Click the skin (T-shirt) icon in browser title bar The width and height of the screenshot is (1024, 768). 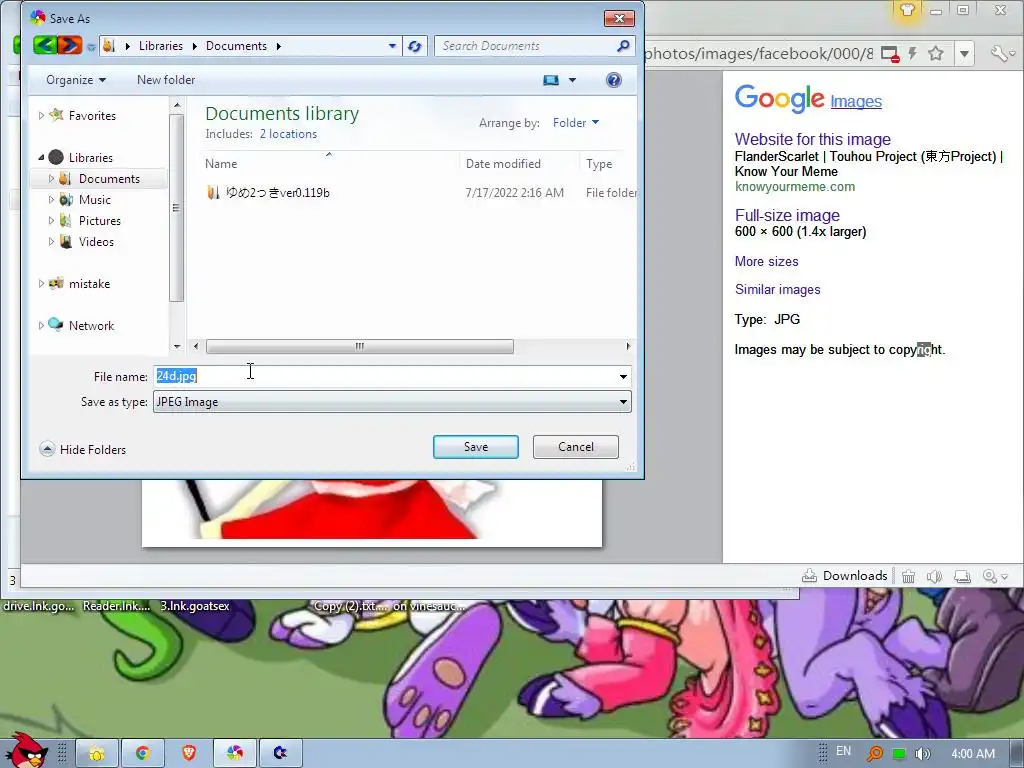(x=906, y=10)
